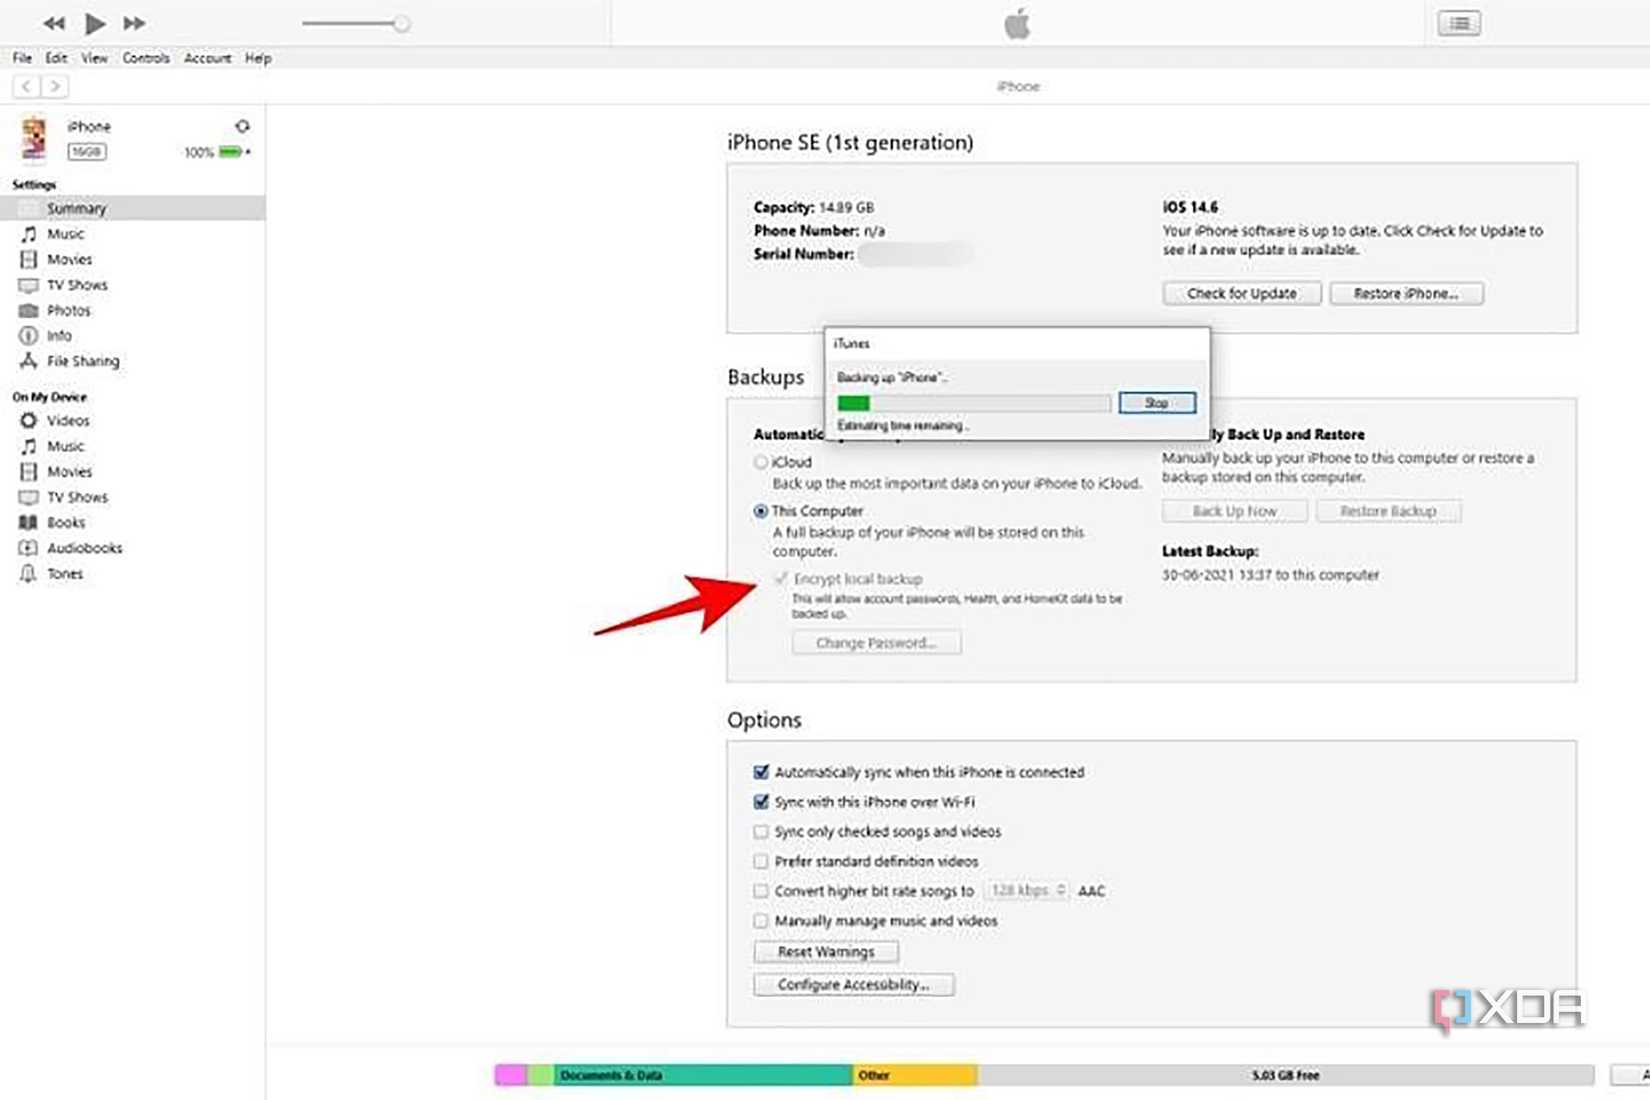
Task: Click the Check for Update button
Action: coord(1241,293)
